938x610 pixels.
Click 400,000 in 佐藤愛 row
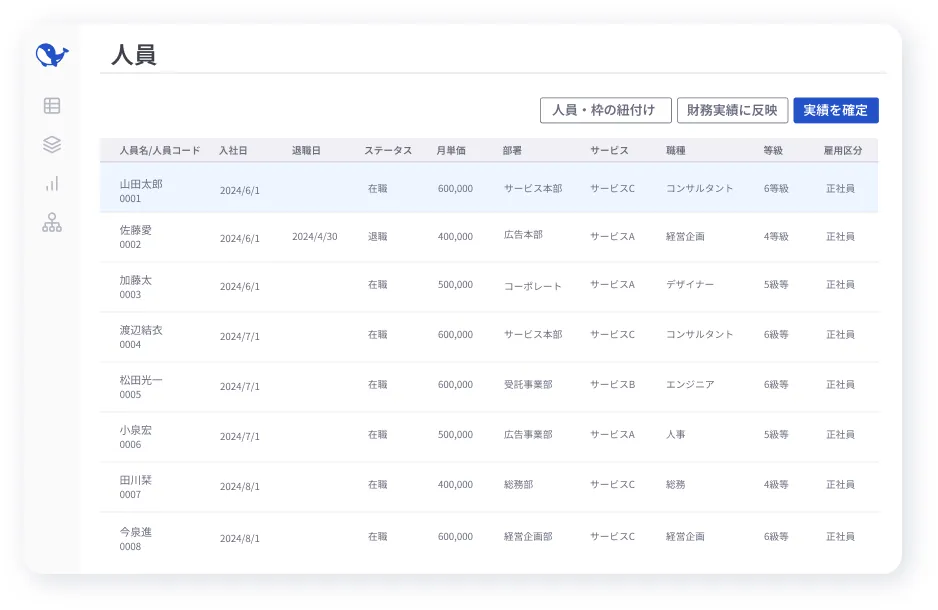coord(455,237)
